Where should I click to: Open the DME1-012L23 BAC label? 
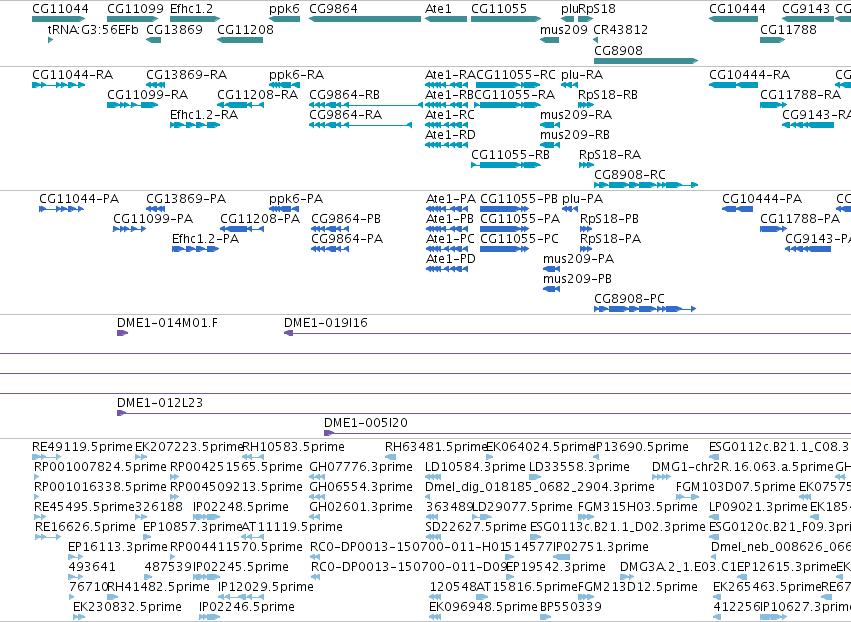160,403
